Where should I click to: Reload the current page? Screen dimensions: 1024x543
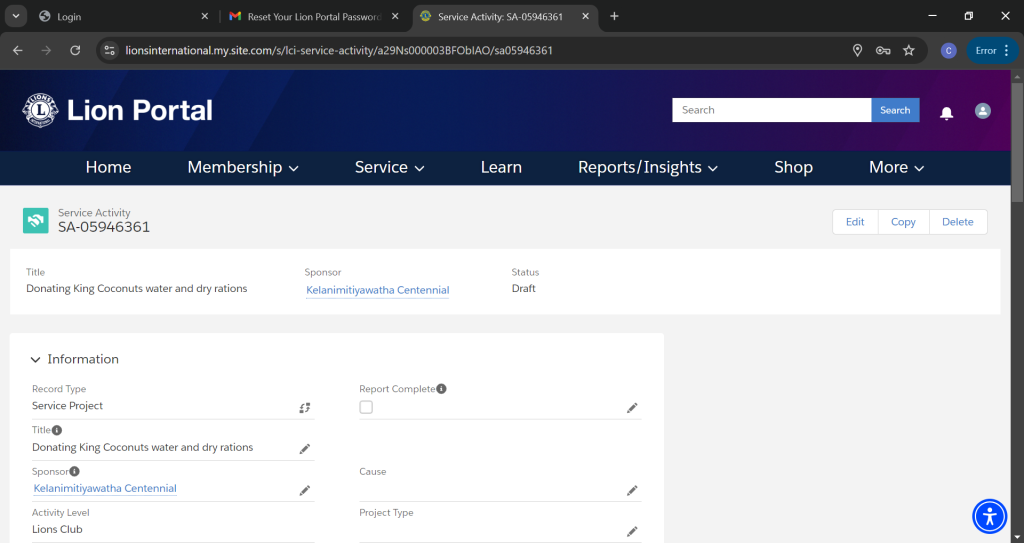click(75, 50)
